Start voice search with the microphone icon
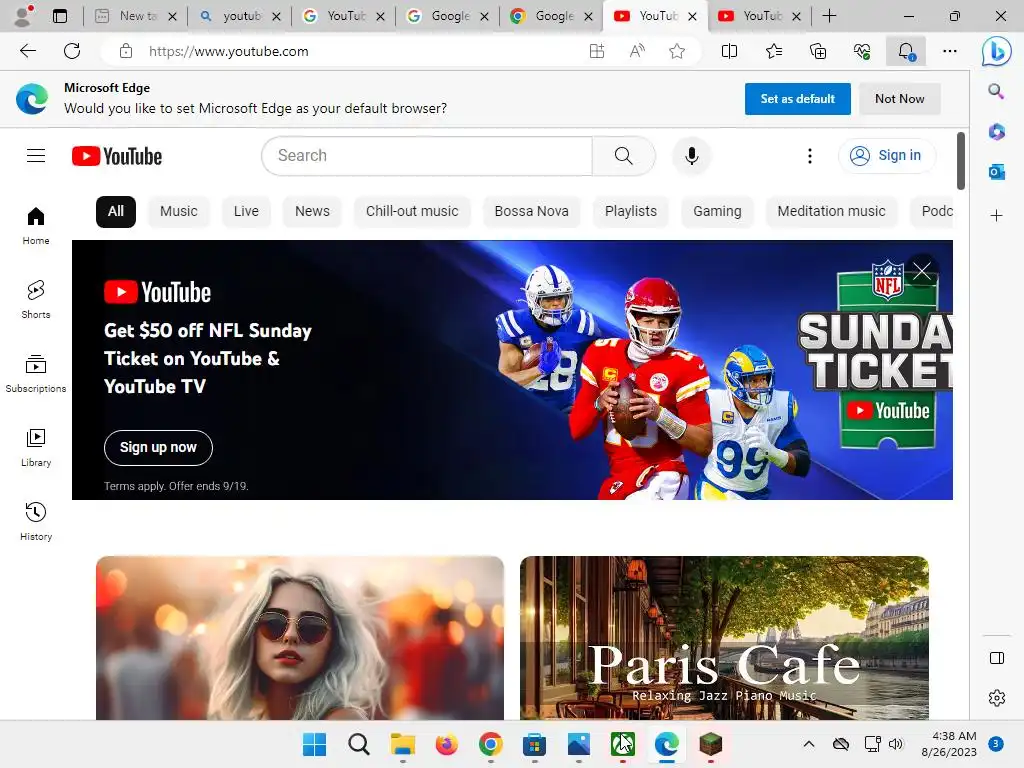 point(692,155)
